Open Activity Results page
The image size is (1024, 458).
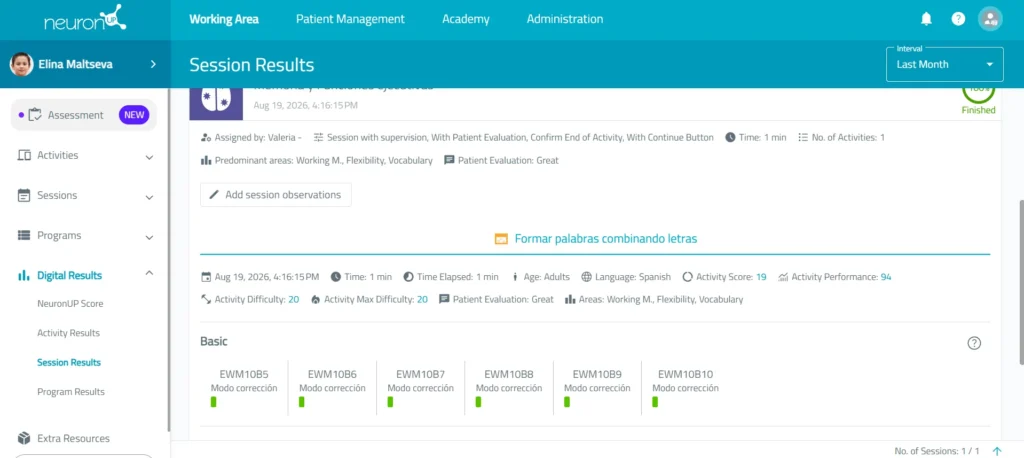(x=69, y=333)
